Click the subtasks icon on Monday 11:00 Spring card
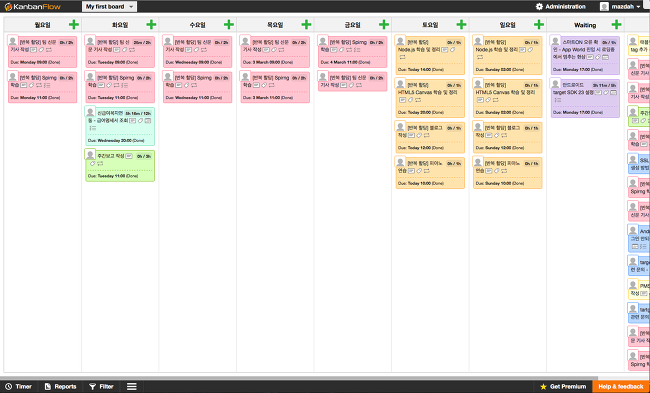Screen dimensions: 650x393 (47, 85)
